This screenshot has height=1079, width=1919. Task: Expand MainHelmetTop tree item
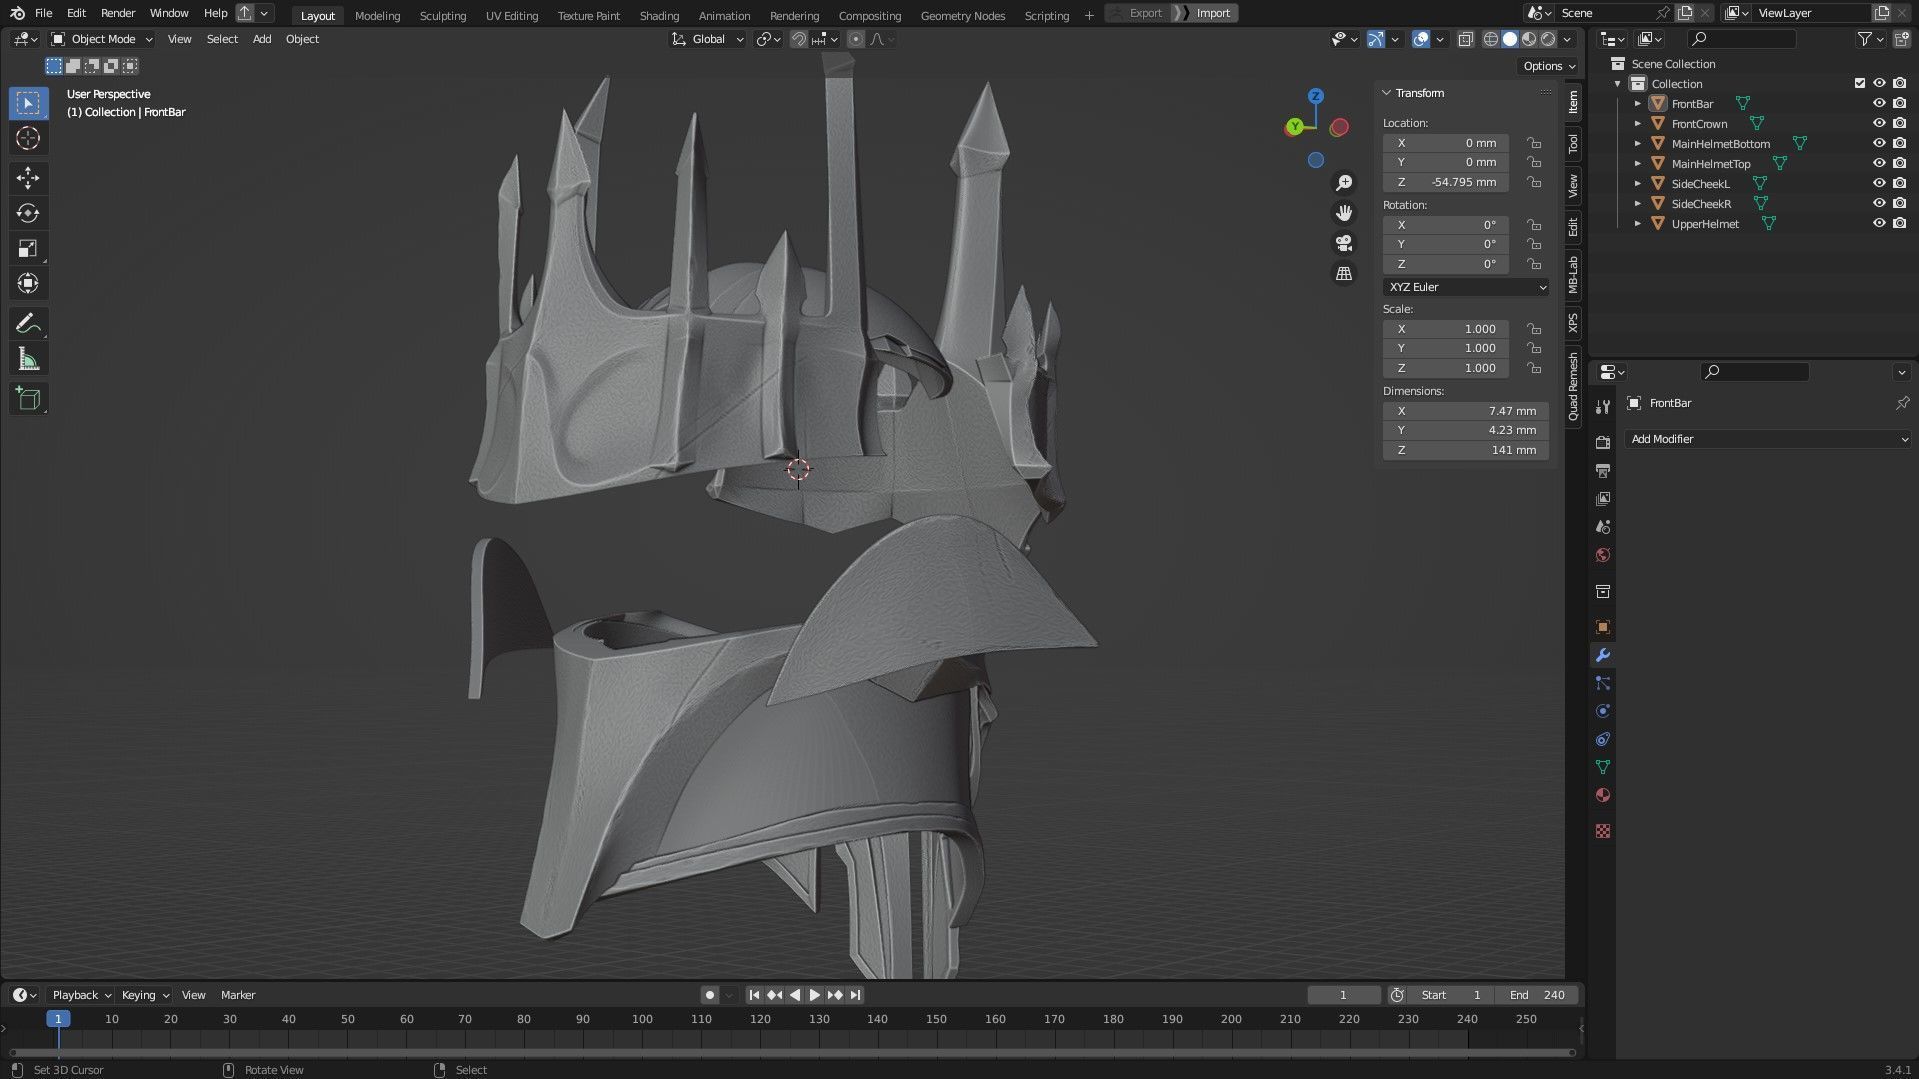coord(1637,163)
